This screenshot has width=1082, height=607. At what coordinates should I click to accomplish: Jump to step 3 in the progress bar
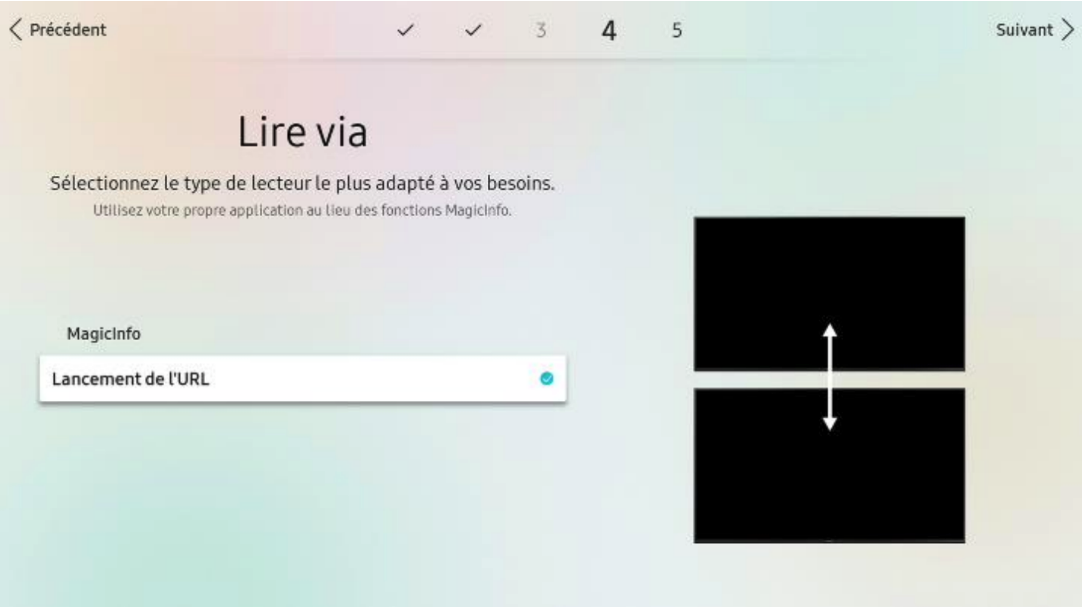tap(540, 30)
